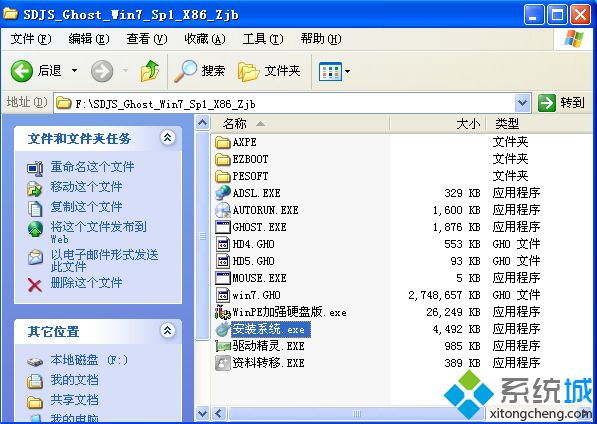Click the green Back arrow icon
The image size is (597, 424).
(21, 71)
